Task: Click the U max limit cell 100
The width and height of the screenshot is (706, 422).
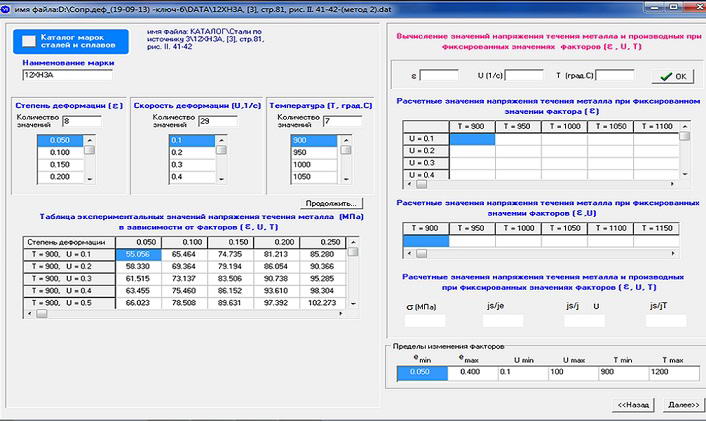Action: (x=573, y=373)
